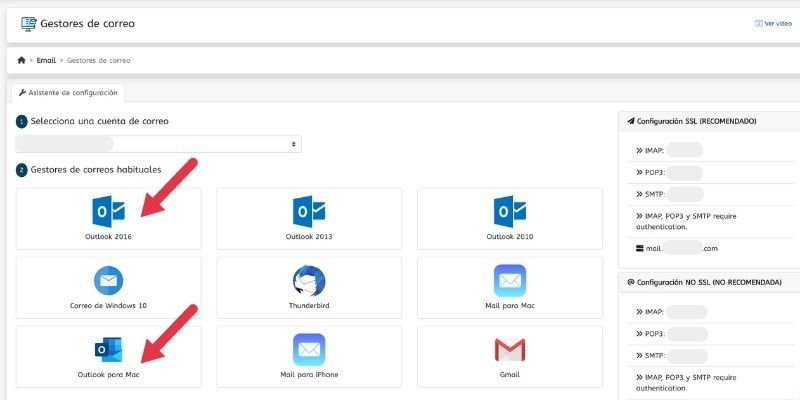Click the SSL IMAP entry
The width and height of the screenshot is (800, 400).
coord(669,150)
